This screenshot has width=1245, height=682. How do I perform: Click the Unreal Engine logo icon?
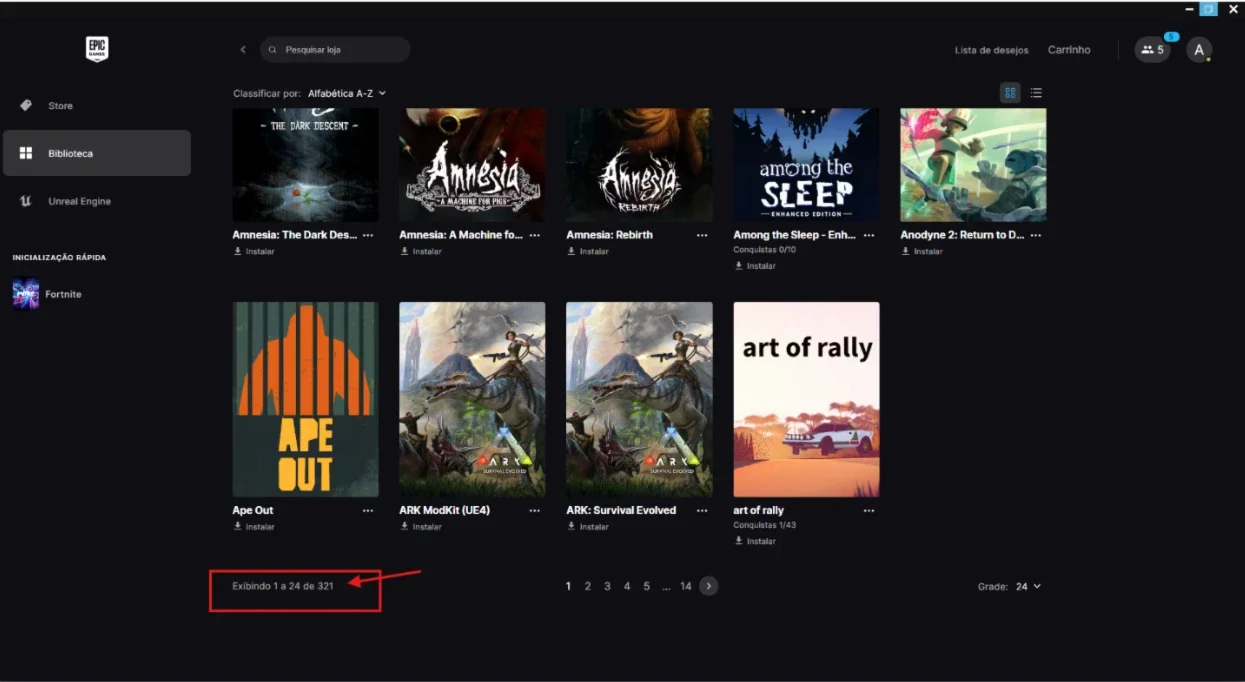point(26,201)
